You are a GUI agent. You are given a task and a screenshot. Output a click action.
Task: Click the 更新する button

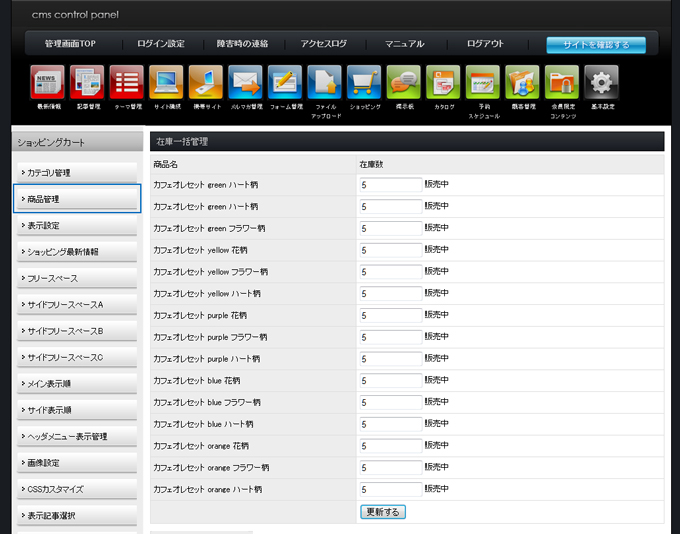point(383,511)
